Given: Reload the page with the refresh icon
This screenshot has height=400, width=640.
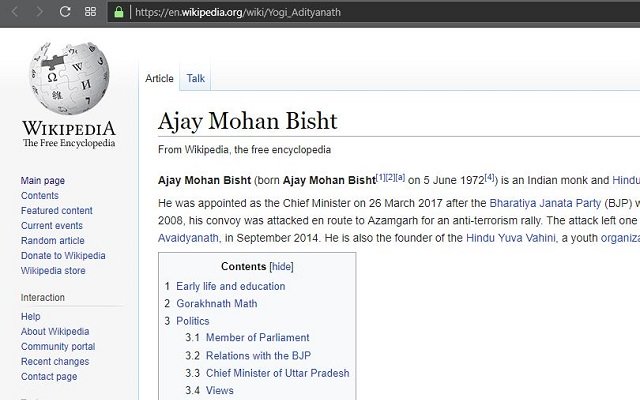Looking at the screenshot, I should (65, 12).
